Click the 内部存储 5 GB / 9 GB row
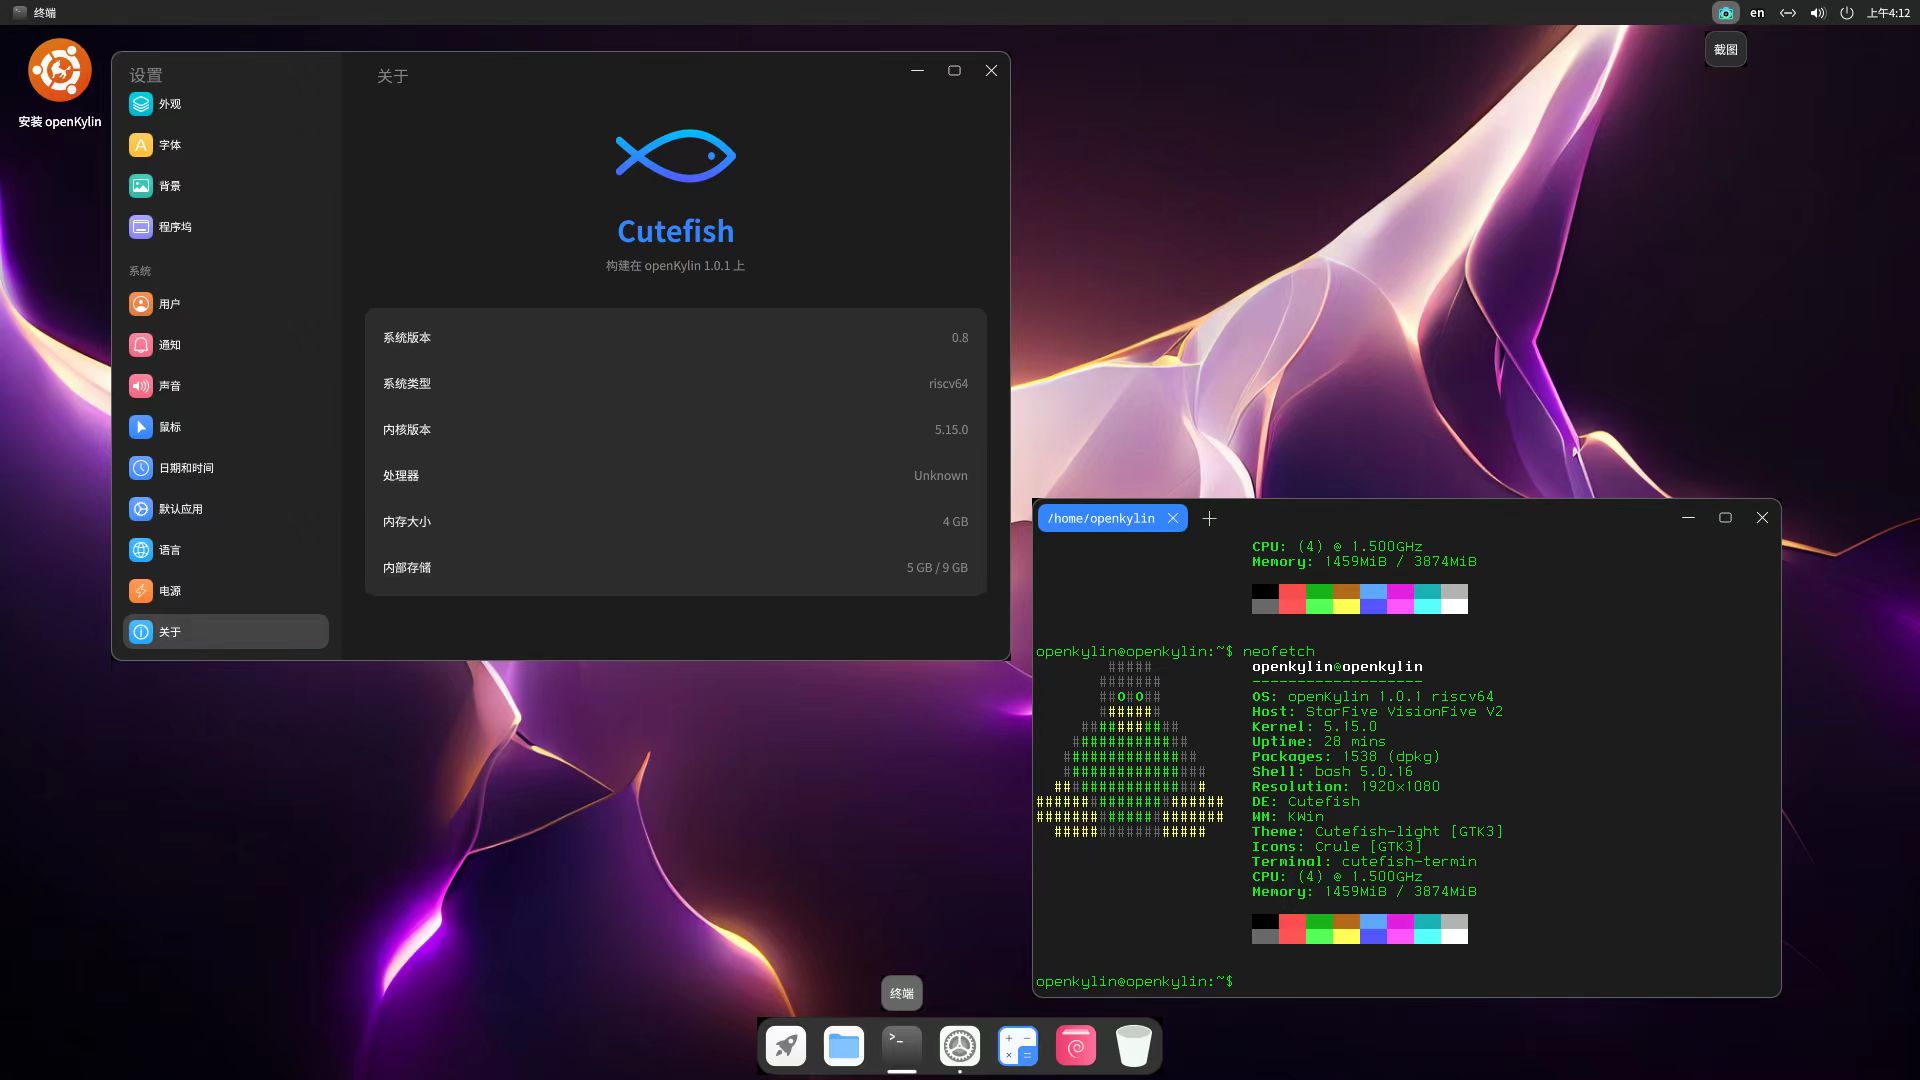1920x1080 pixels. click(676, 568)
